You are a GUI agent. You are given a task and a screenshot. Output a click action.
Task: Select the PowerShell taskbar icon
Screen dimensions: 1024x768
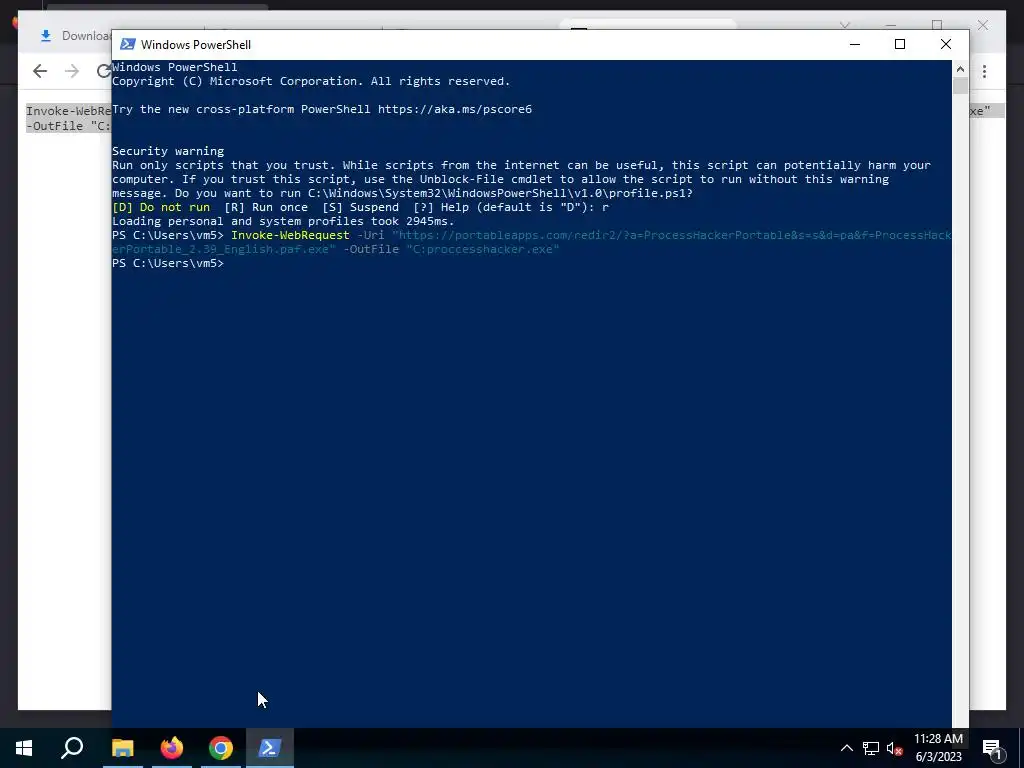click(x=270, y=748)
